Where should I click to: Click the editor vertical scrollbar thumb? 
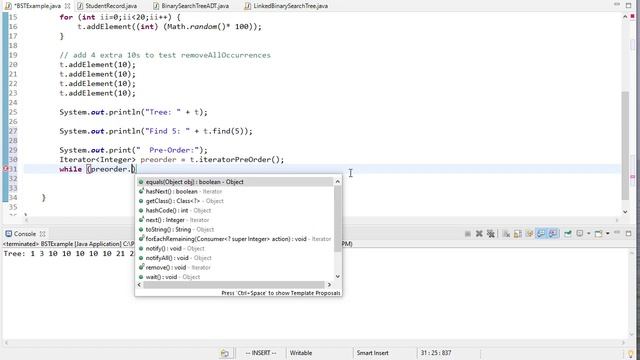(x=625, y=145)
